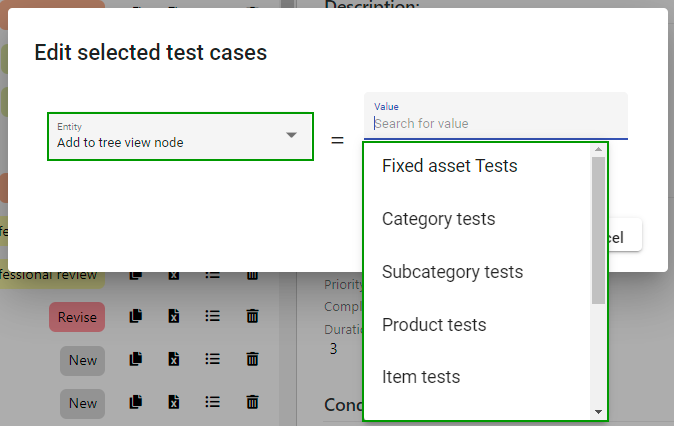
Task: Select 'Fixed asset Tests' from the value list
Action: coord(450,166)
